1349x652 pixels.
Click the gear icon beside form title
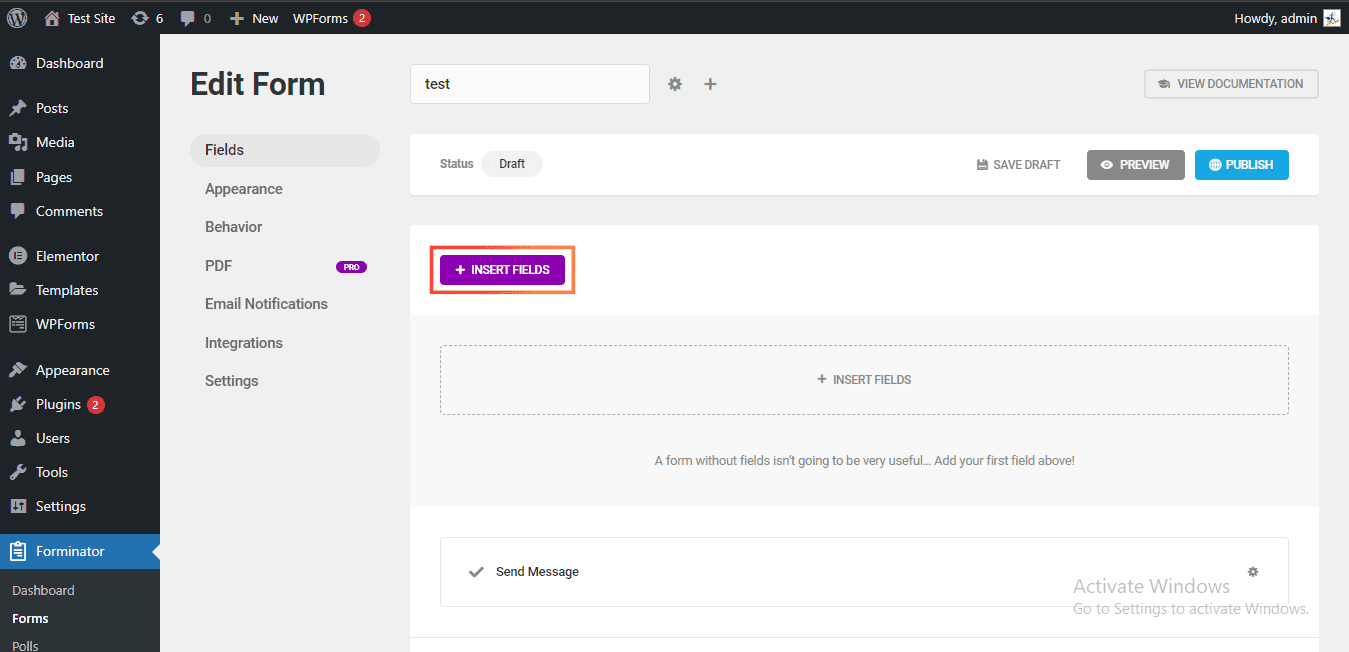point(675,84)
